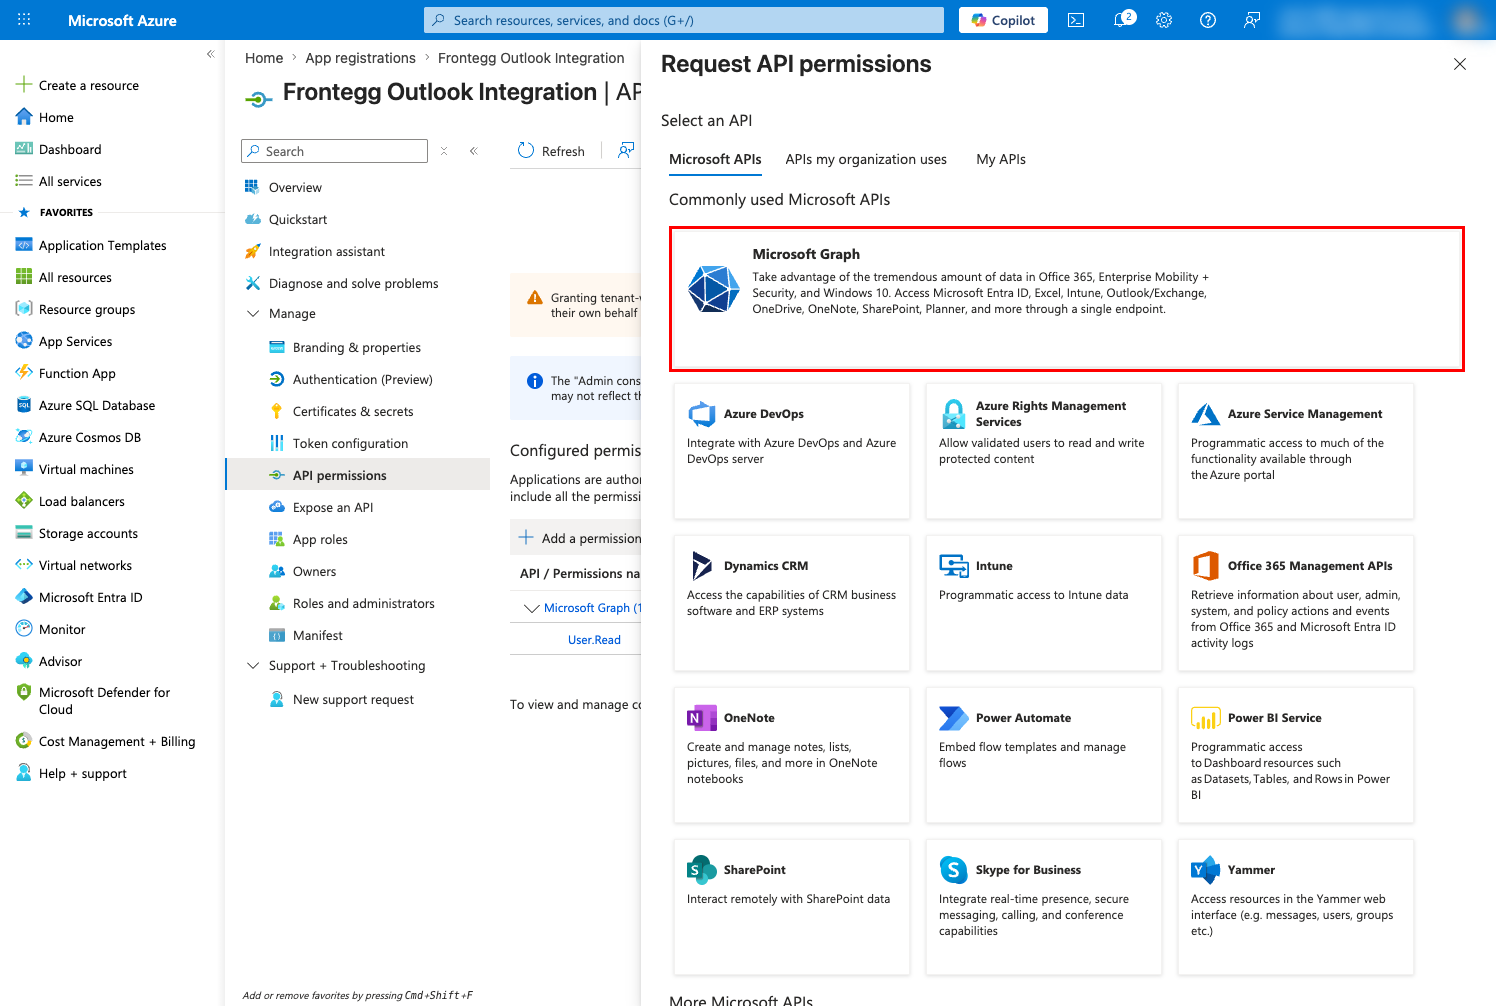The image size is (1496, 1006).
Task: Click the Copilot button
Action: click(1003, 20)
